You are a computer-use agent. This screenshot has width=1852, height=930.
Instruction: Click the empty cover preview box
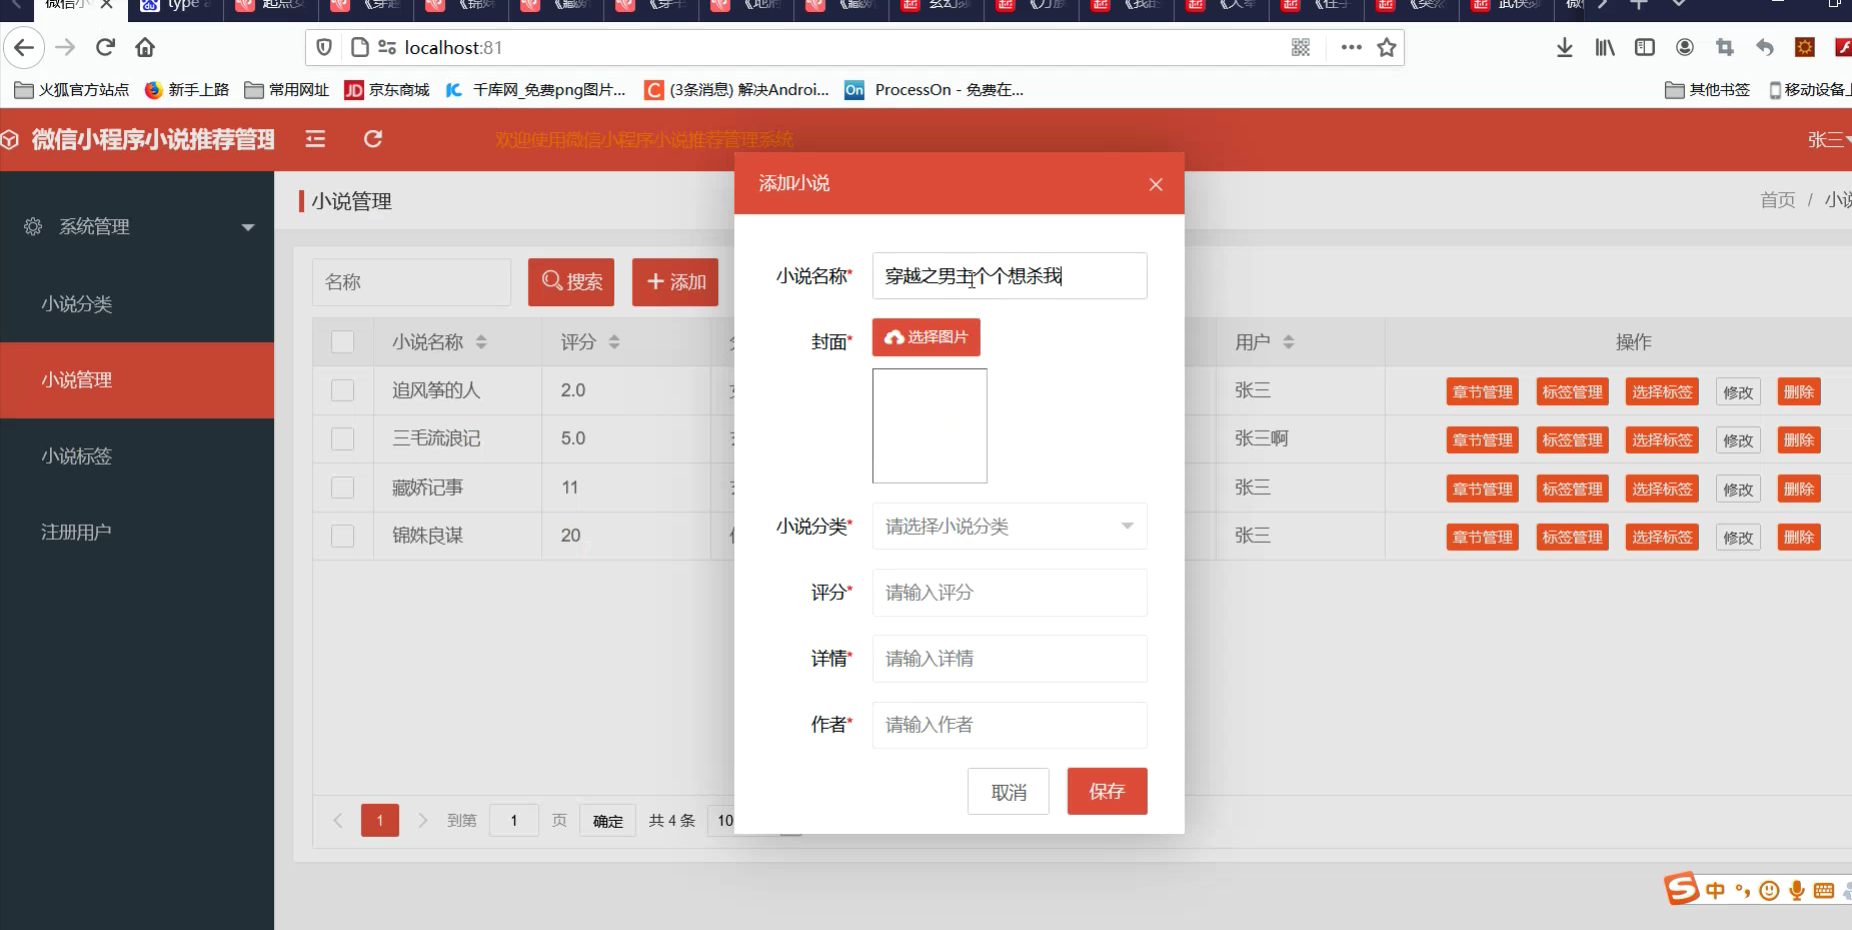[x=929, y=426]
